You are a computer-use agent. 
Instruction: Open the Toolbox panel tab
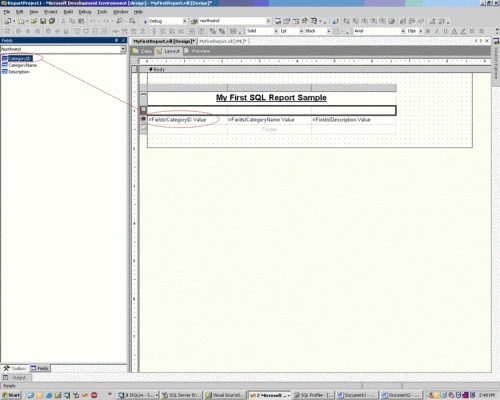coord(15,368)
